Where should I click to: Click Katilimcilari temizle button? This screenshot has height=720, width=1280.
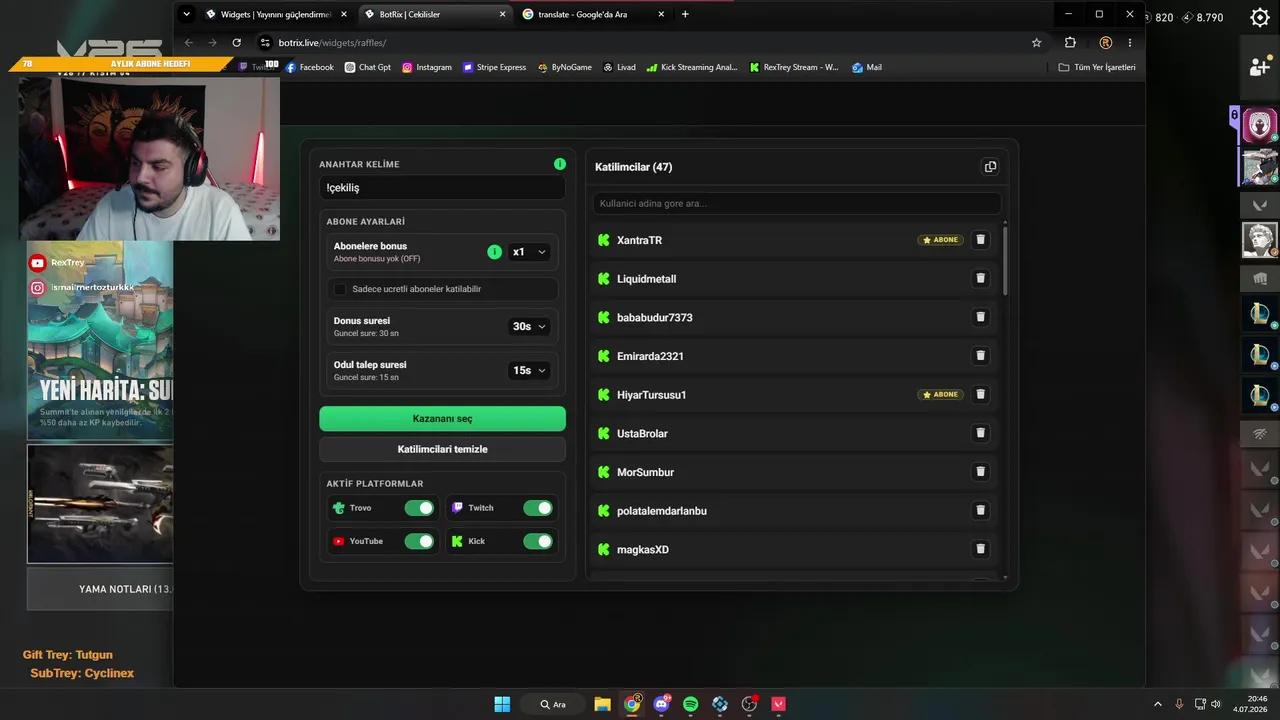[x=442, y=449]
